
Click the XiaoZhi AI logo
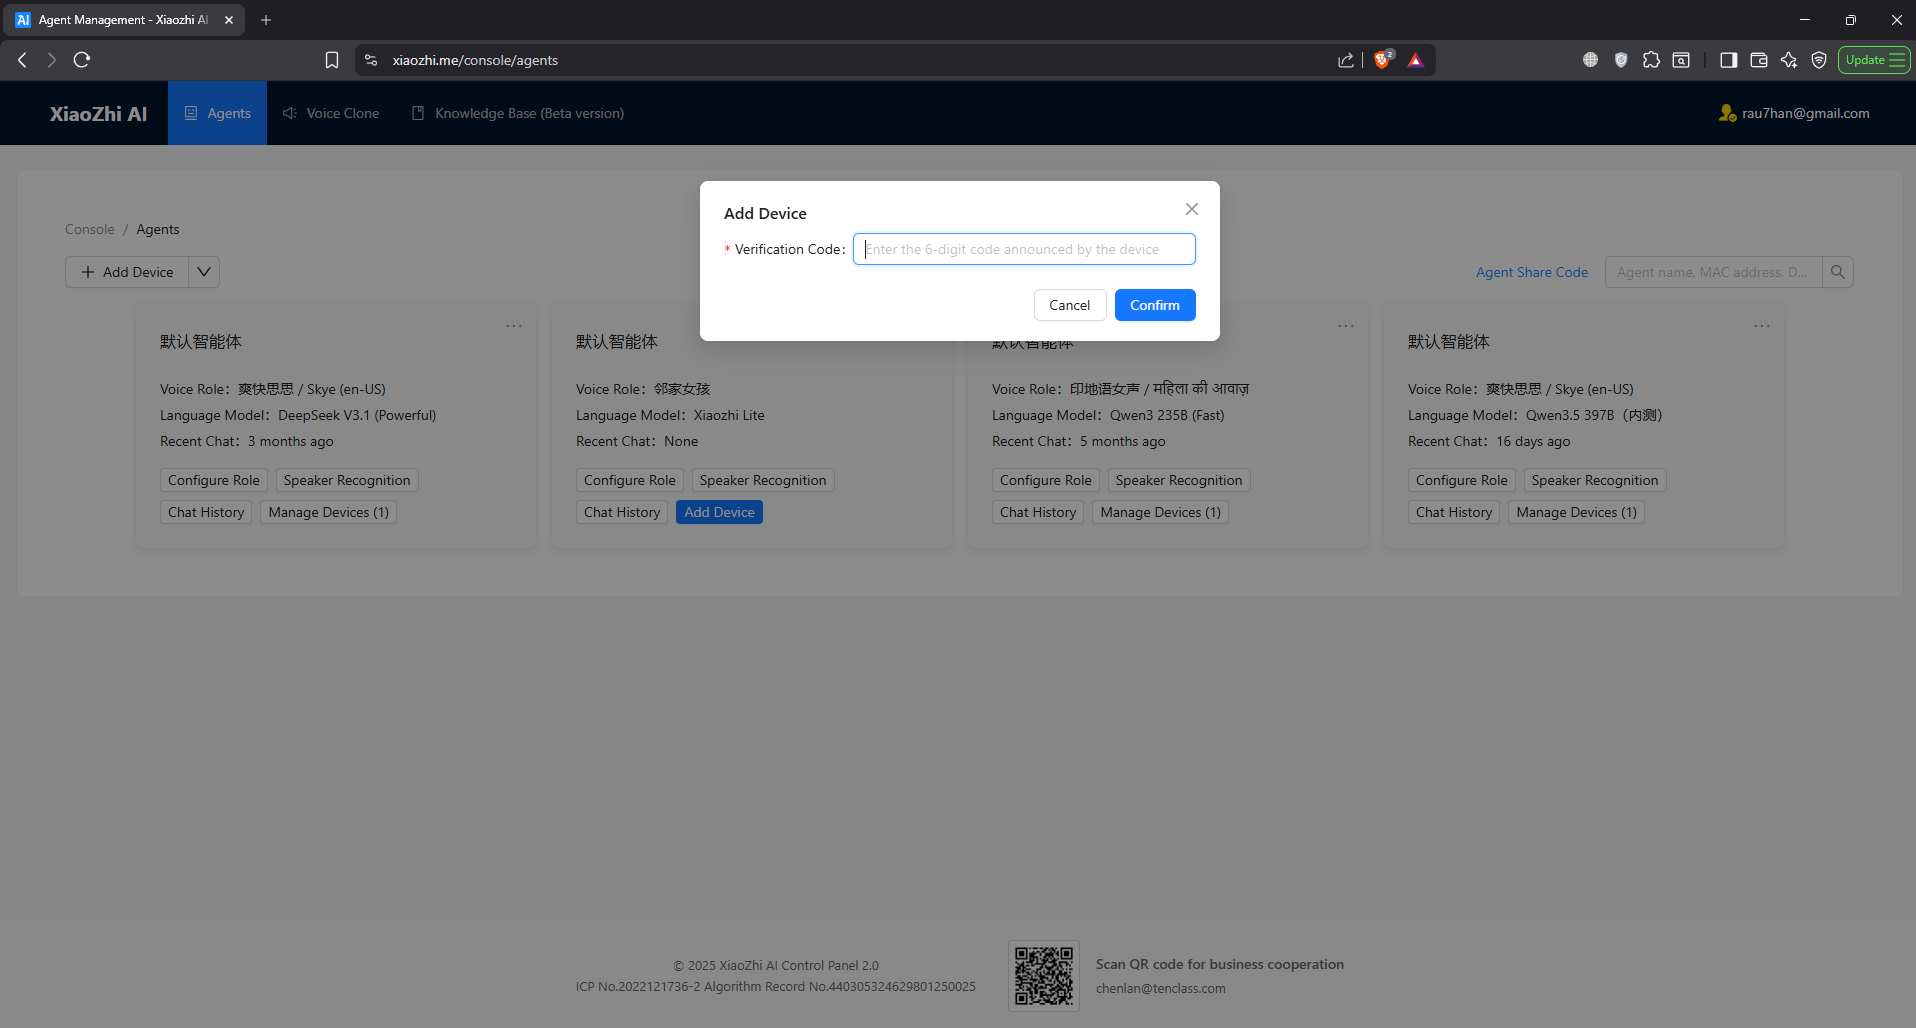pyautogui.click(x=98, y=114)
